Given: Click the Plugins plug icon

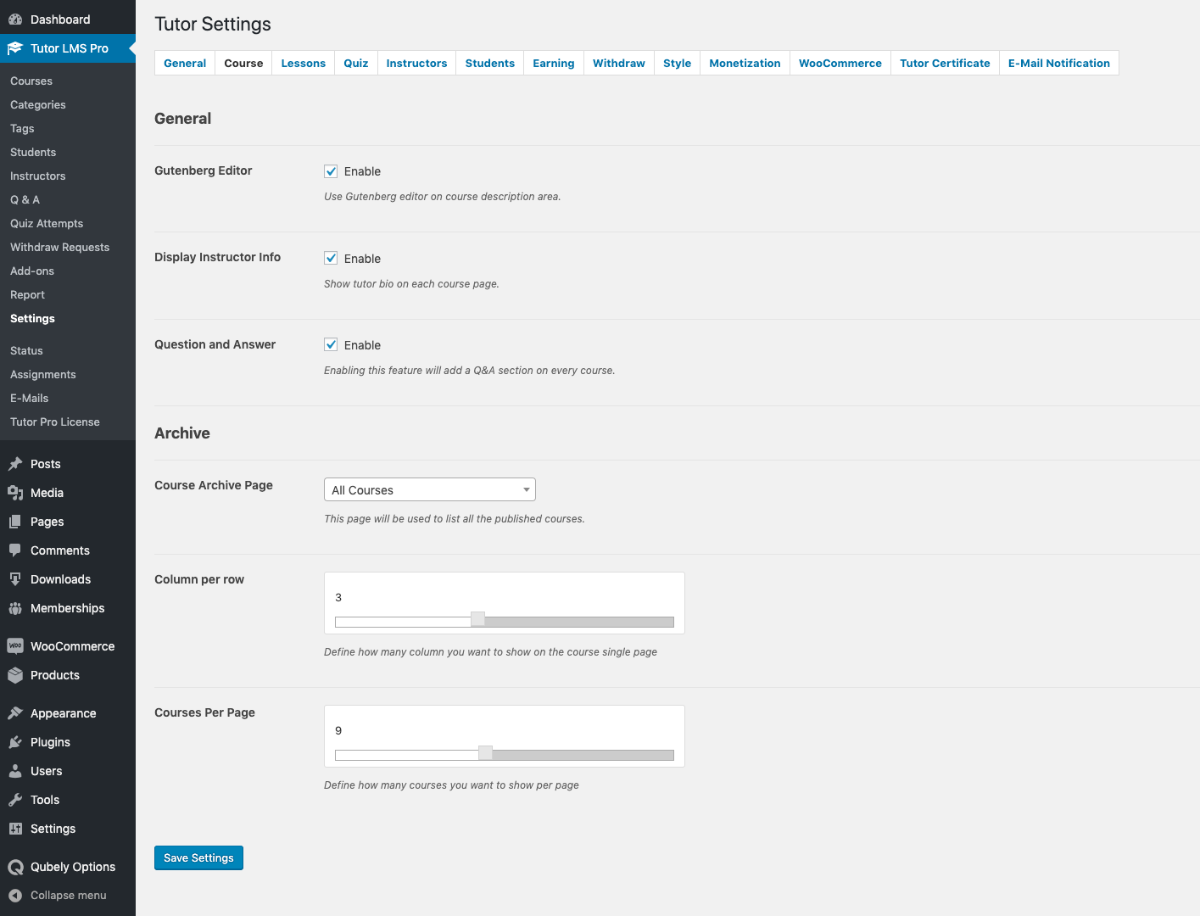Looking at the screenshot, I should click(x=15, y=742).
